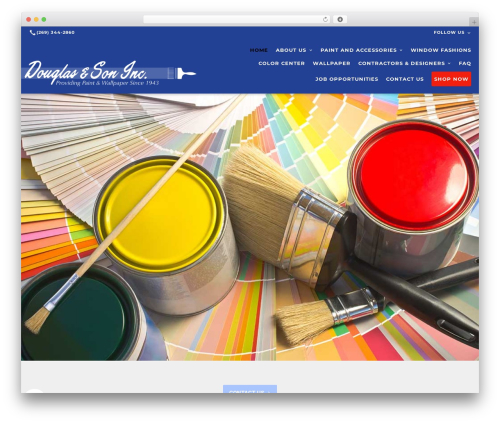
Task: Expand the Follow Us dropdown
Action: [452, 32]
